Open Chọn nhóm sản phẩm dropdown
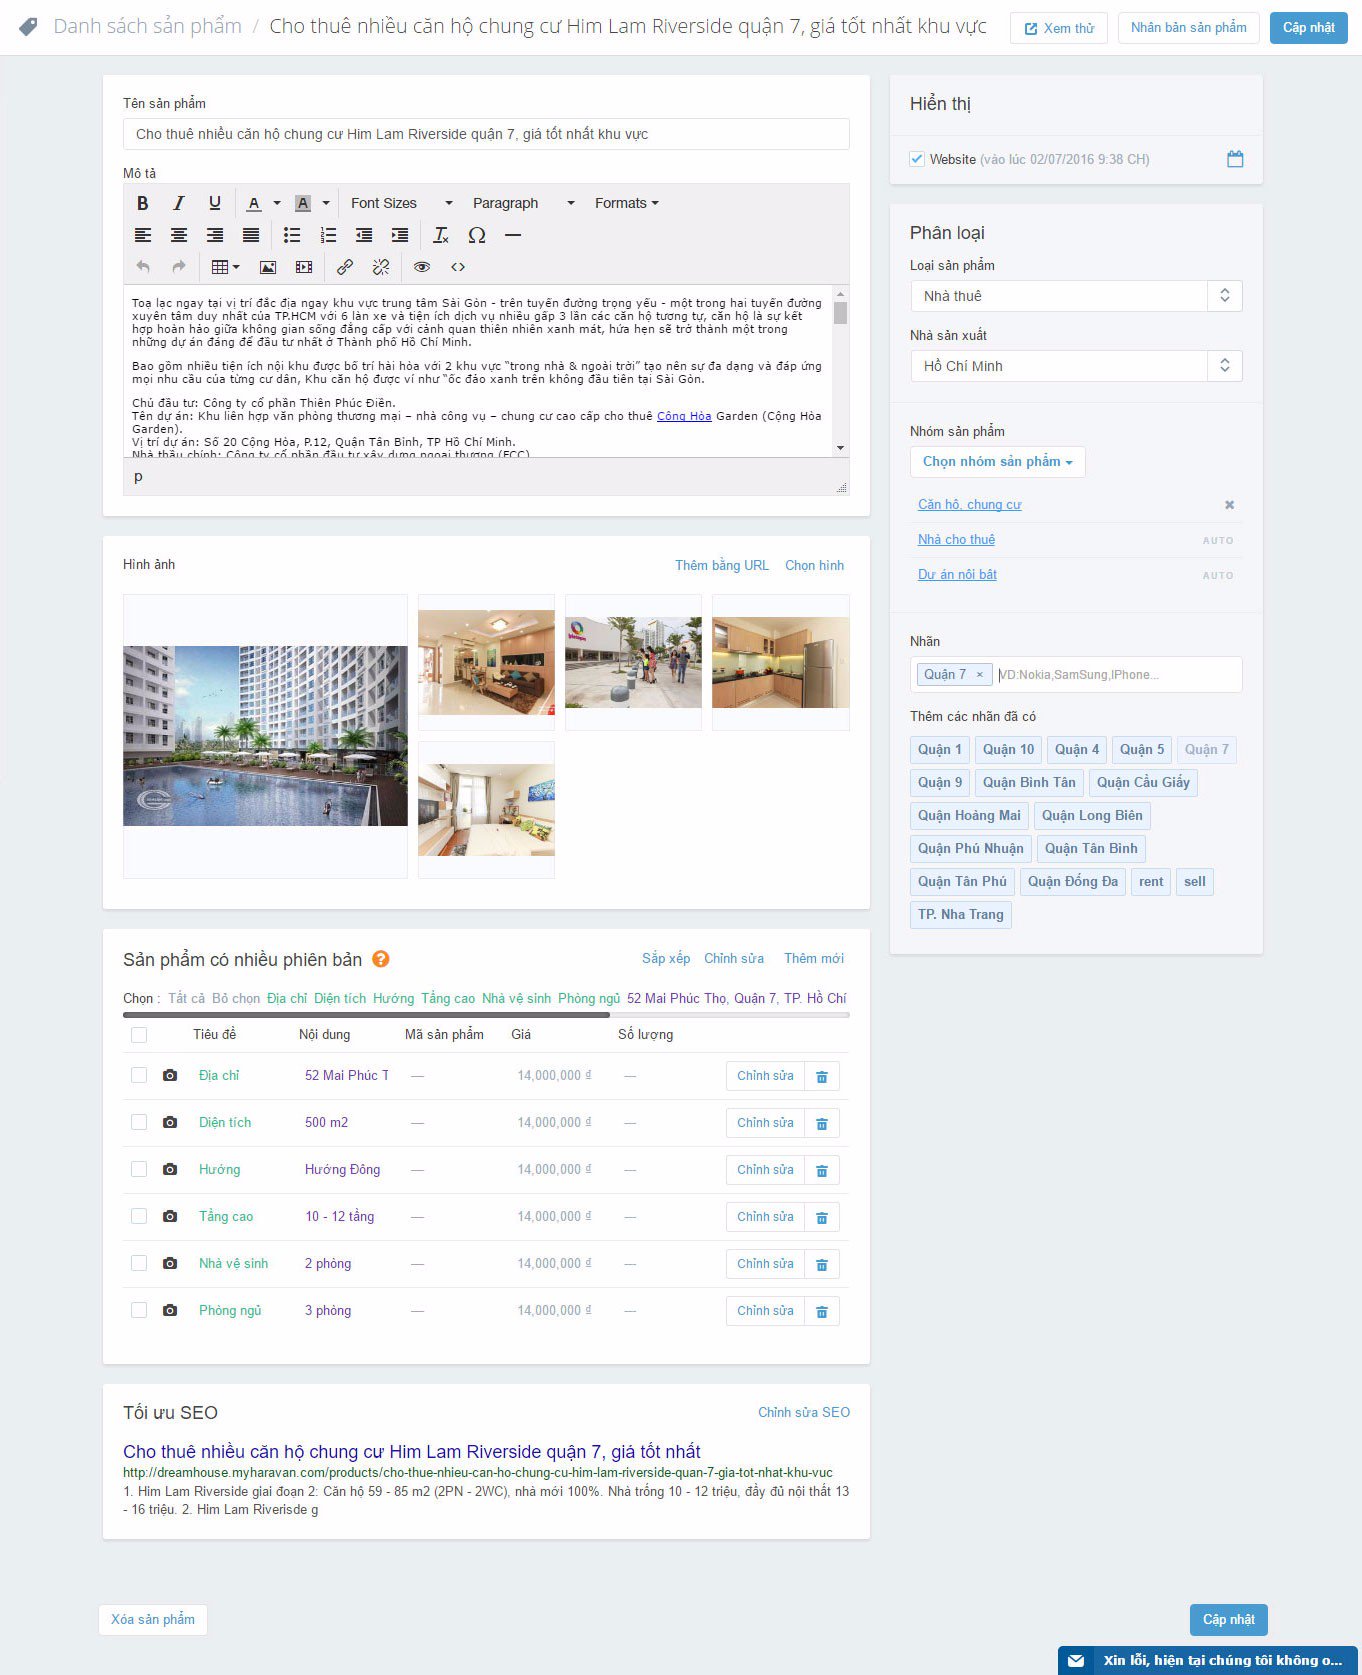Viewport: 1362px width, 1675px height. pos(997,461)
